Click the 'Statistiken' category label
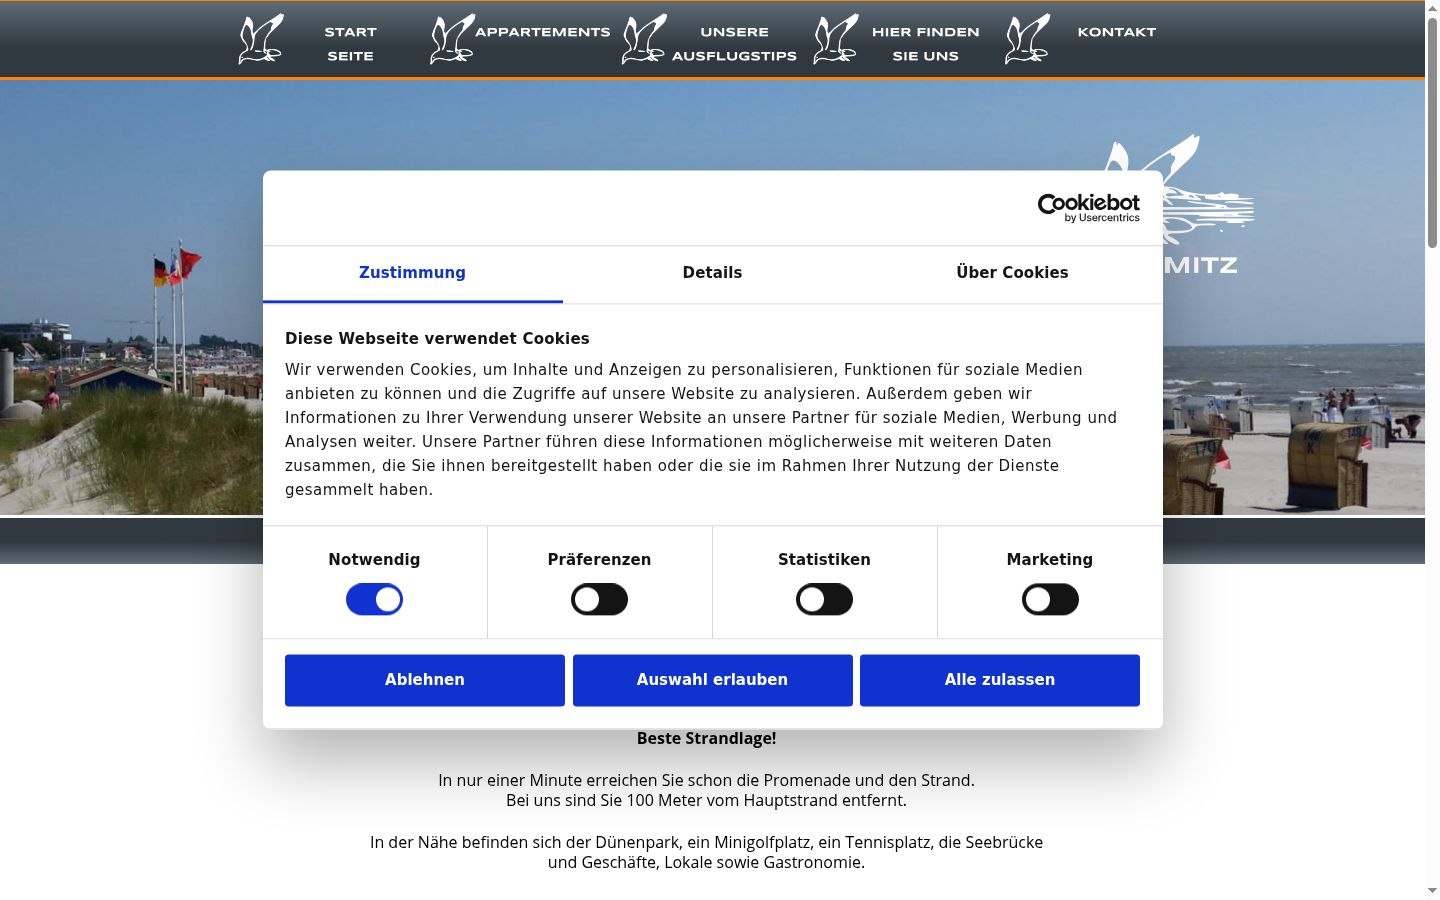1440x900 pixels. click(824, 560)
